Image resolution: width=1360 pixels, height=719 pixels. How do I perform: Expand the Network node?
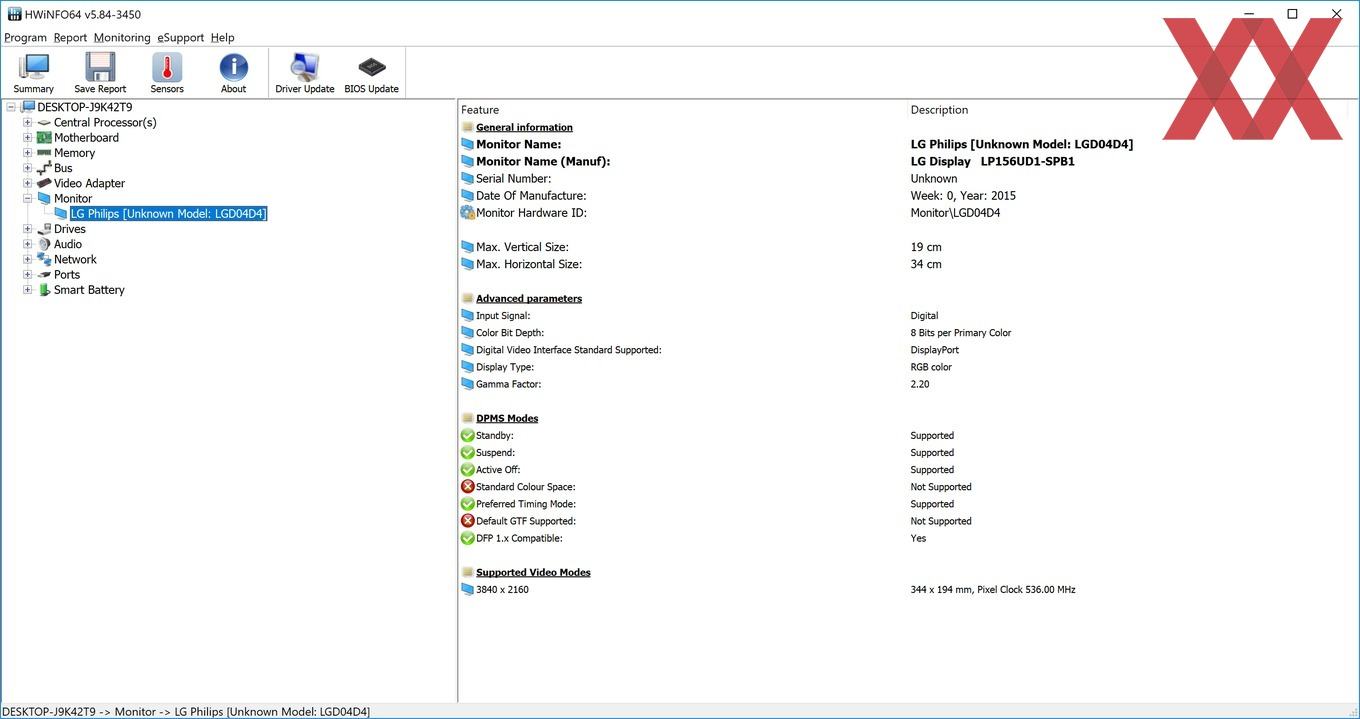click(x=28, y=259)
